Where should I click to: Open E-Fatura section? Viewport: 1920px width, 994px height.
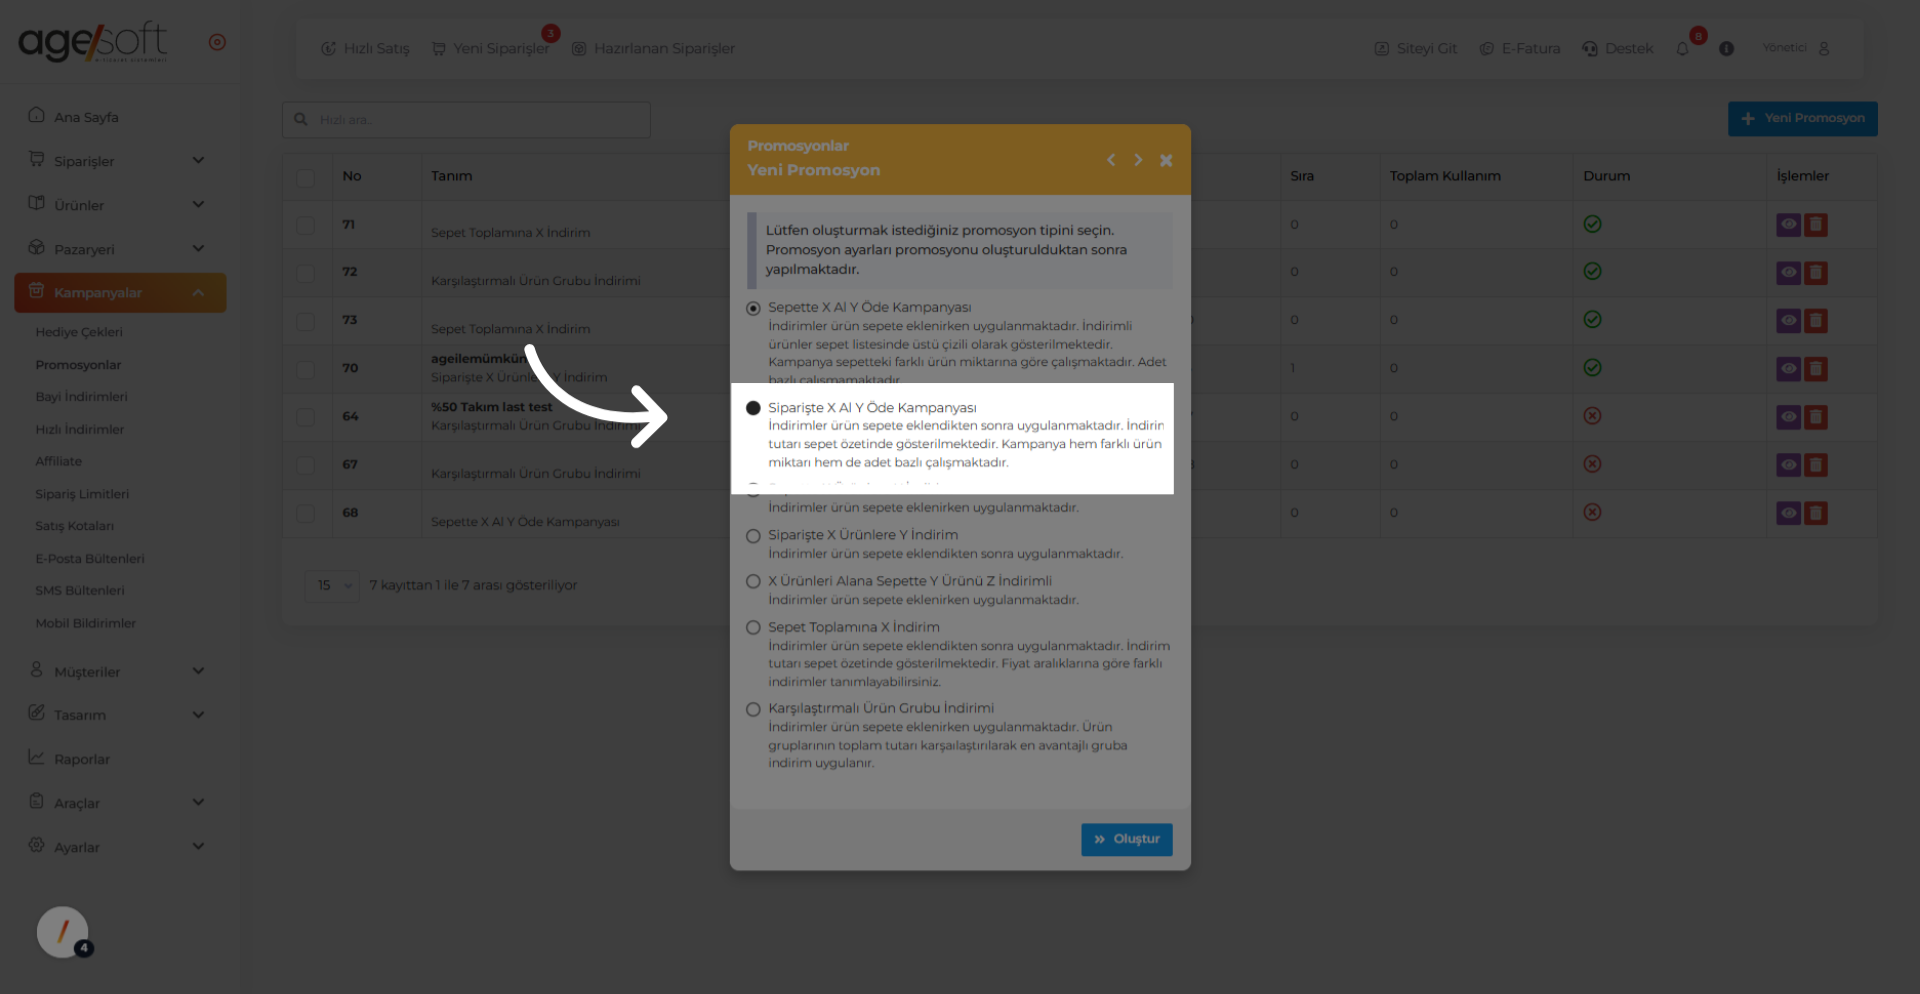click(x=1520, y=48)
